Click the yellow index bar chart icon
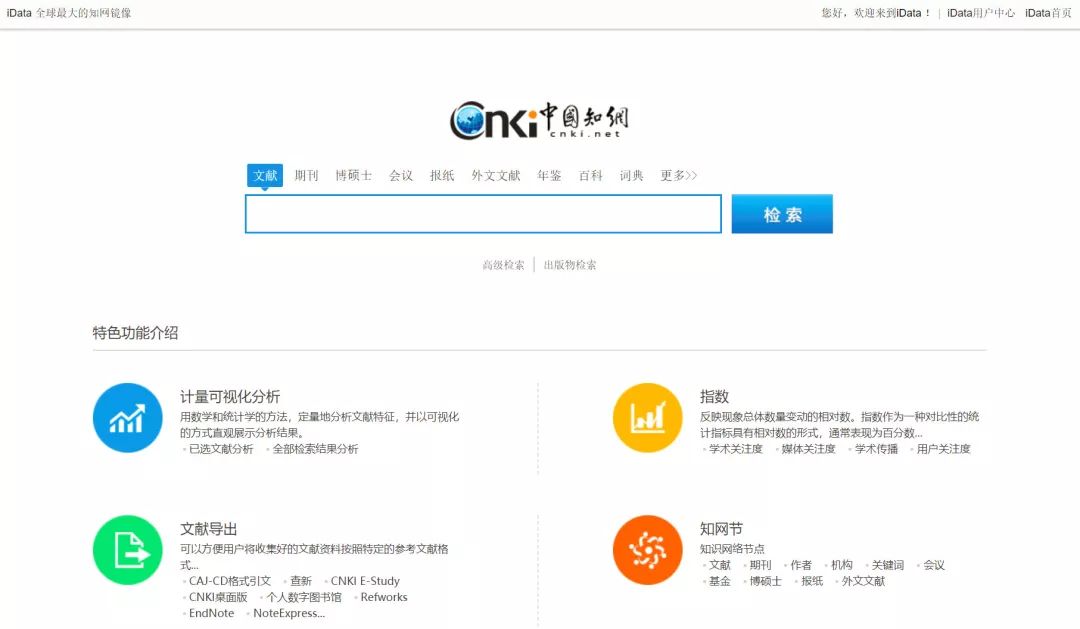This screenshot has height=629, width=1080. coord(647,418)
